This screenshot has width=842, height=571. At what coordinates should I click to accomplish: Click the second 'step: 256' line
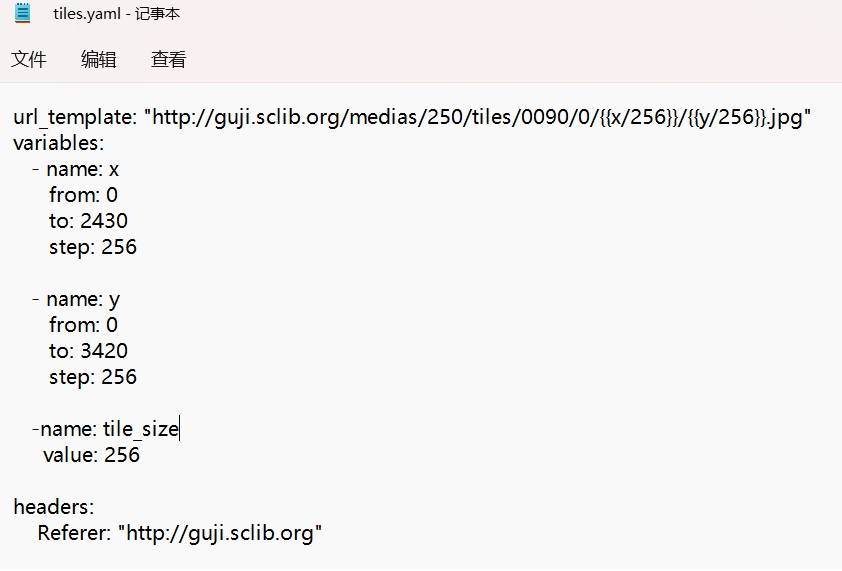(x=93, y=377)
